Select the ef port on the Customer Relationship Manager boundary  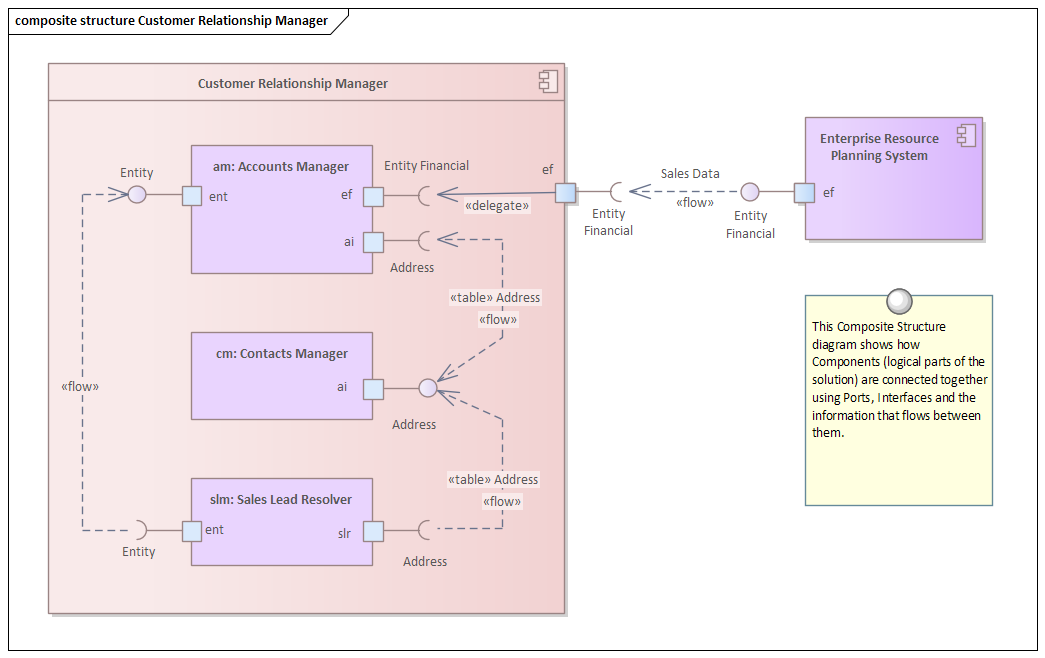coord(565,193)
